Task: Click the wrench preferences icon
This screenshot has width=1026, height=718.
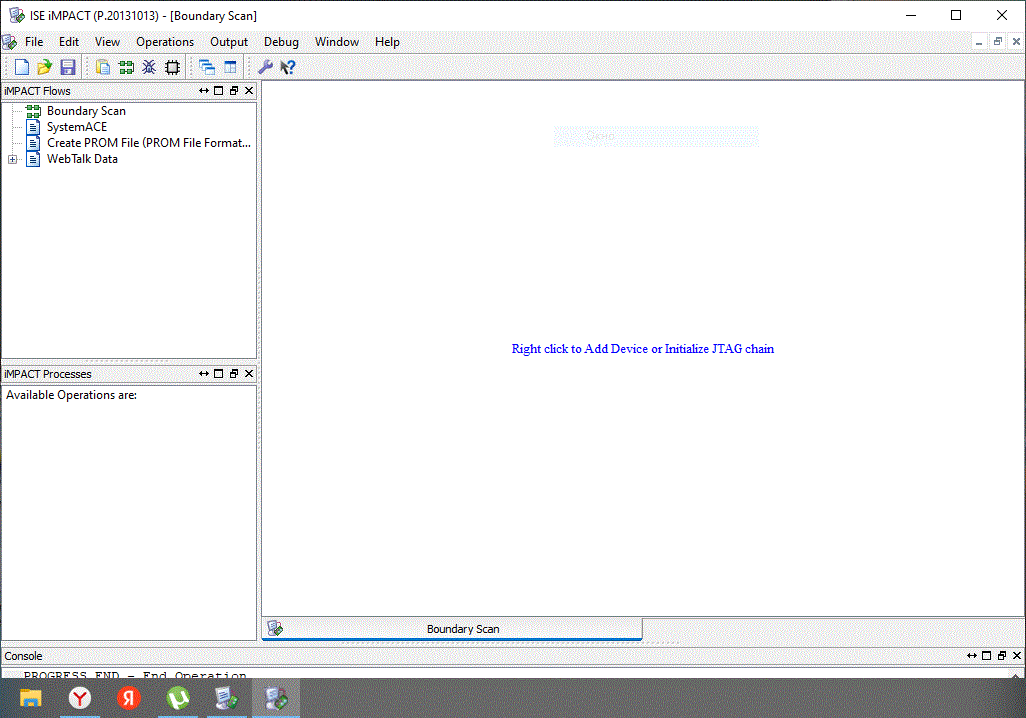Action: (265, 68)
